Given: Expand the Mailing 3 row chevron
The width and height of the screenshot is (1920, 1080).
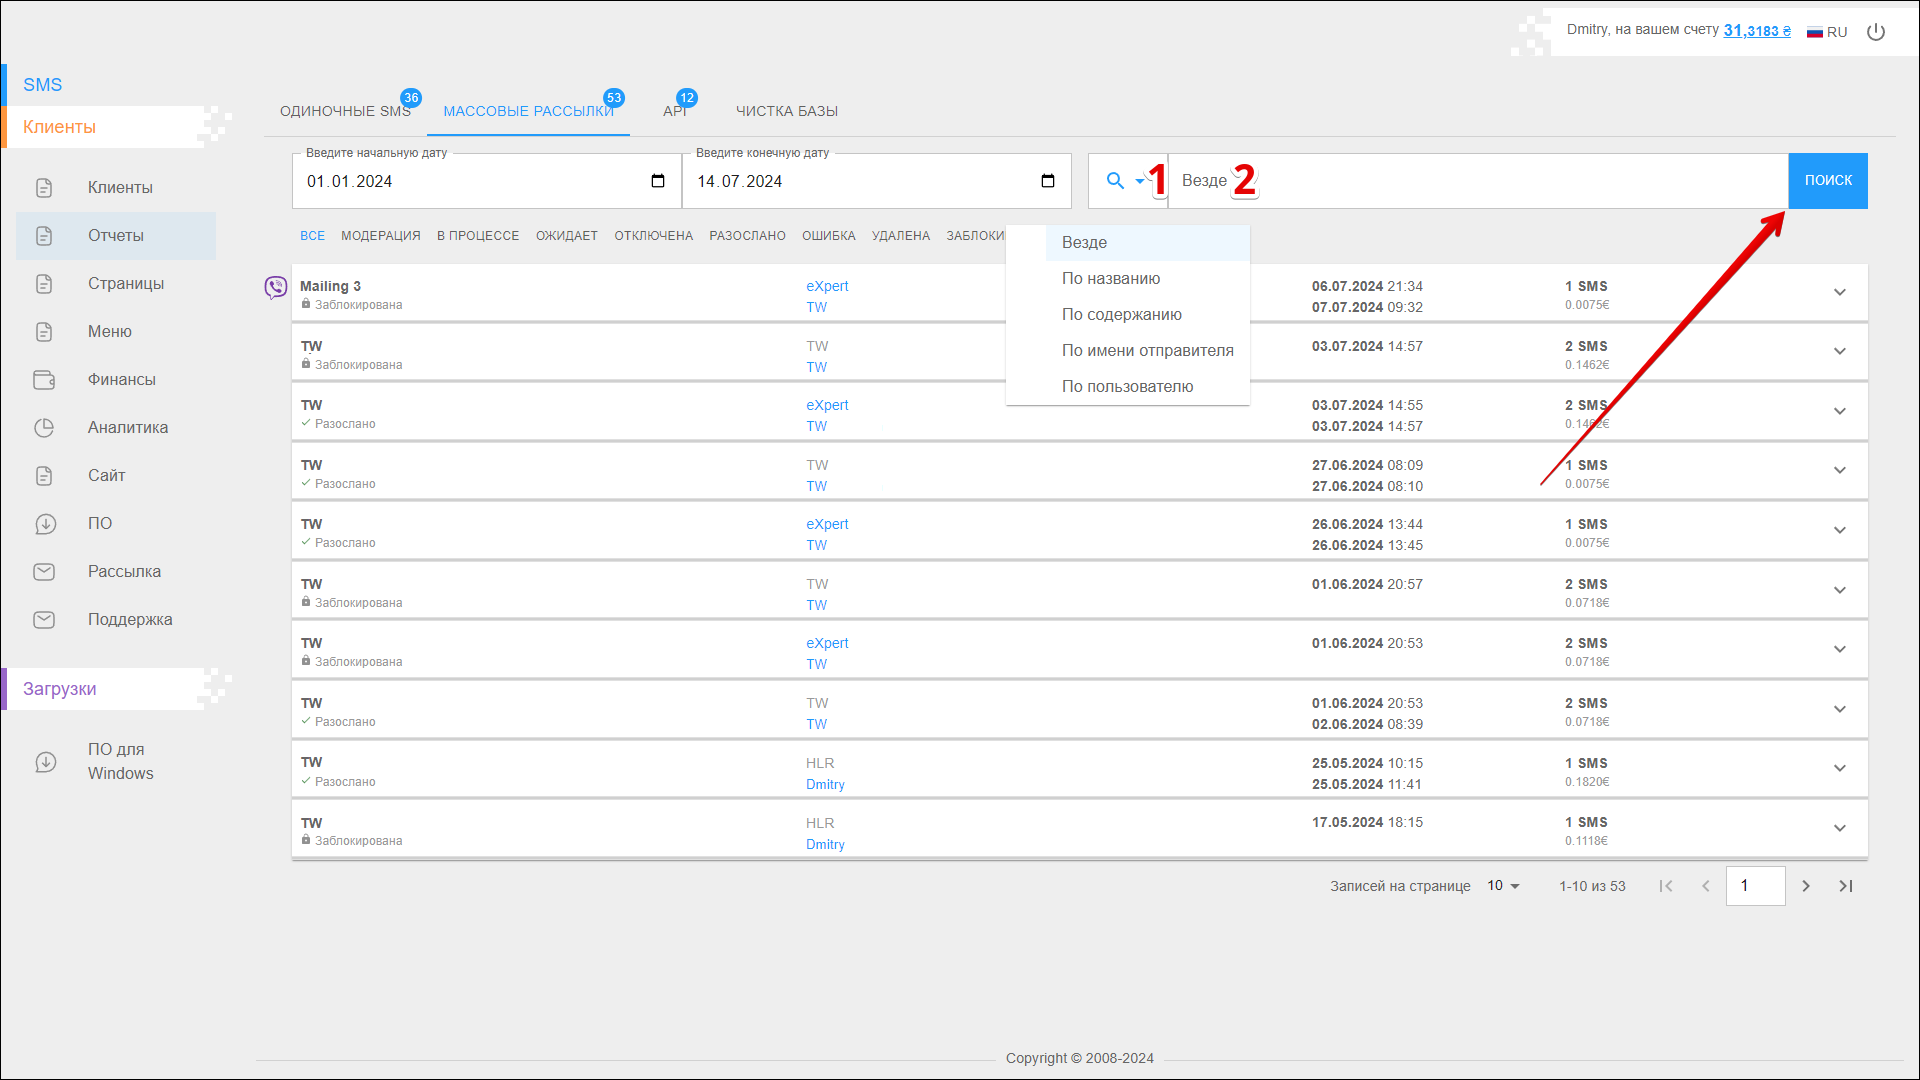Looking at the screenshot, I should click(1840, 292).
